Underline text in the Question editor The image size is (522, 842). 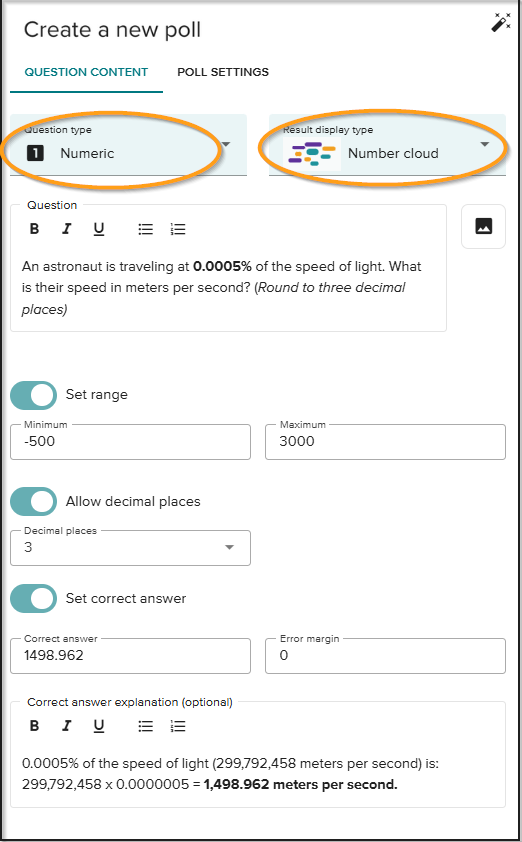tap(99, 229)
